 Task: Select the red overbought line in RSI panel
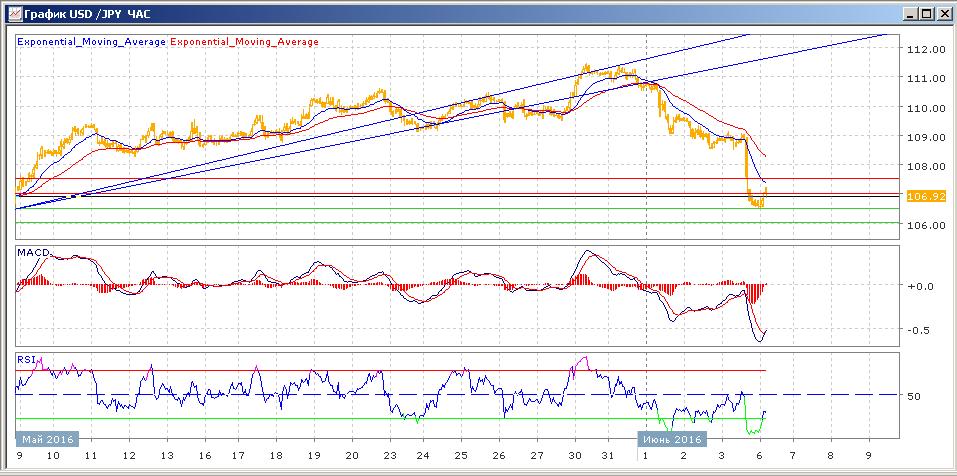pyautogui.click(x=400, y=370)
